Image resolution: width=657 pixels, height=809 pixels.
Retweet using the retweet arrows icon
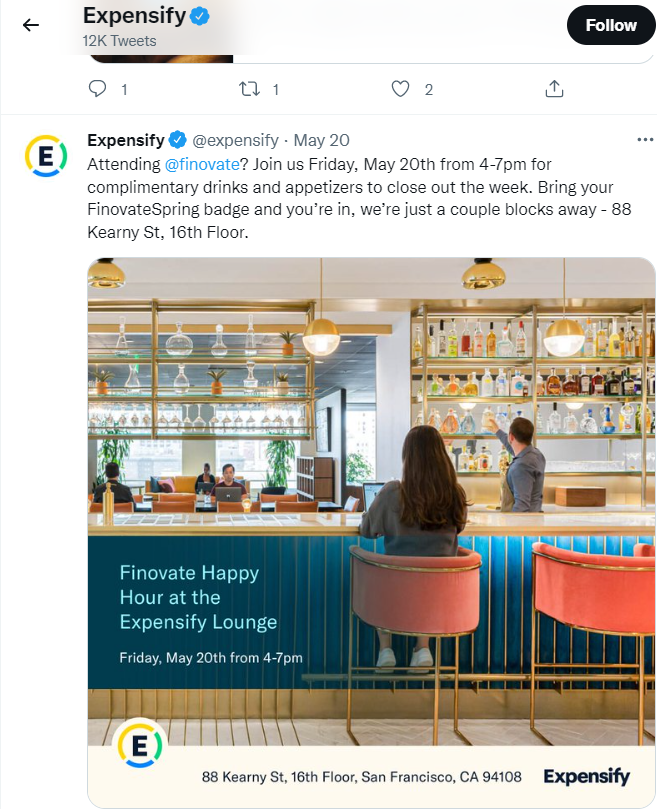click(249, 89)
